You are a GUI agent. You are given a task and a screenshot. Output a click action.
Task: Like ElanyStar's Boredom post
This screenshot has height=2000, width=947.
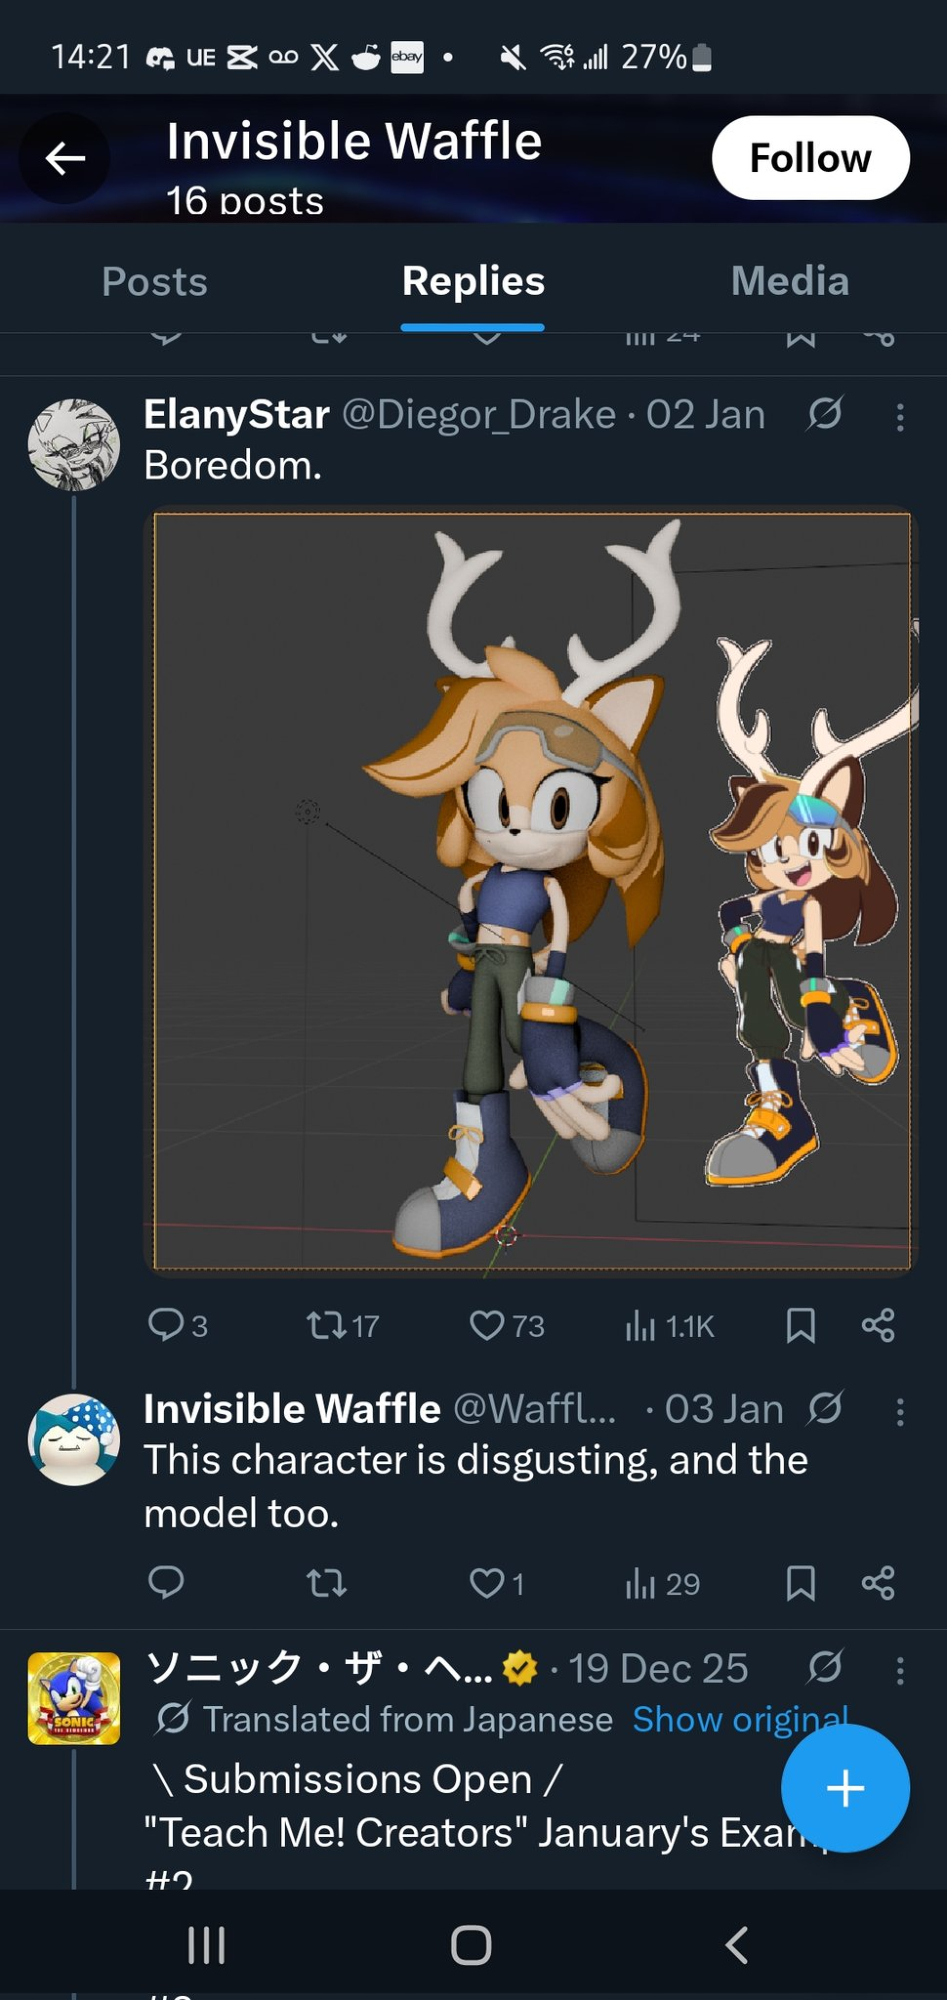pyautogui.click(x=487, y=1325)
